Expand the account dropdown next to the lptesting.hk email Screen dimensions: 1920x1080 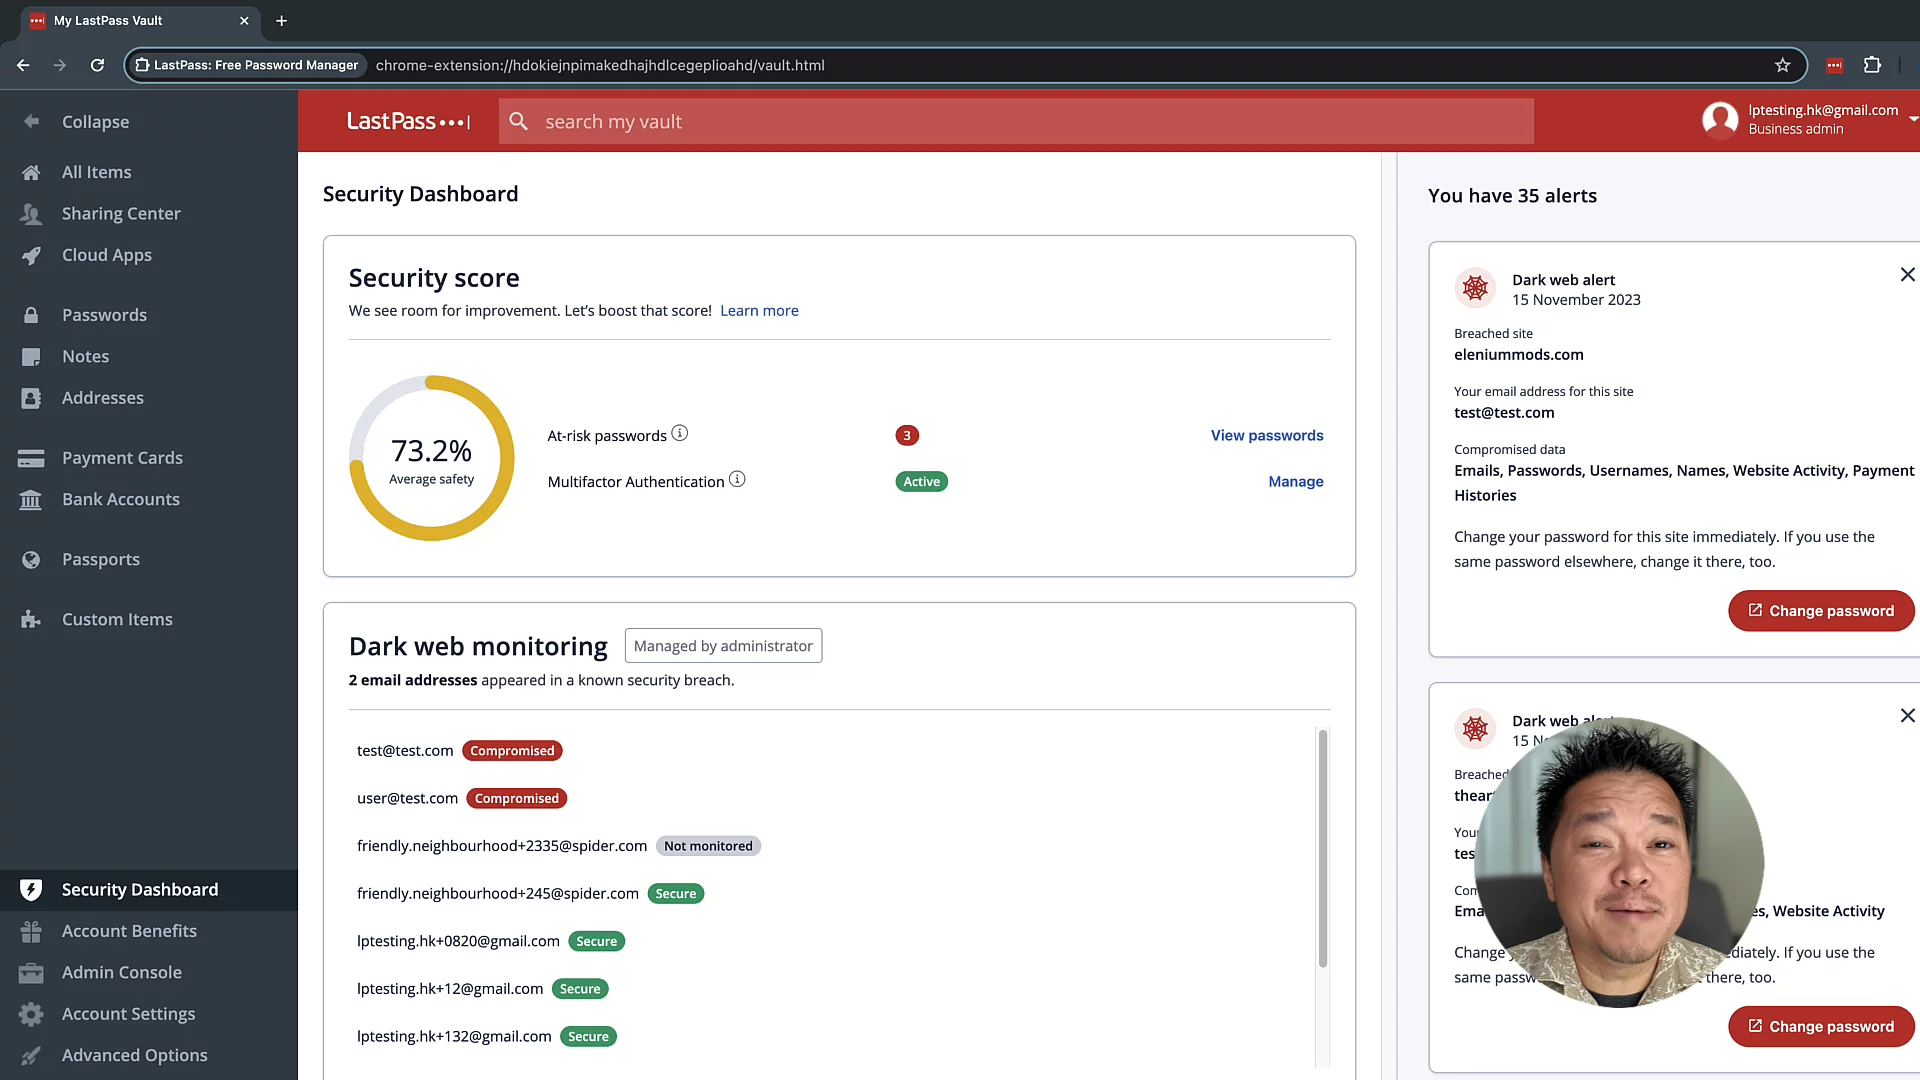[1912, 119]
